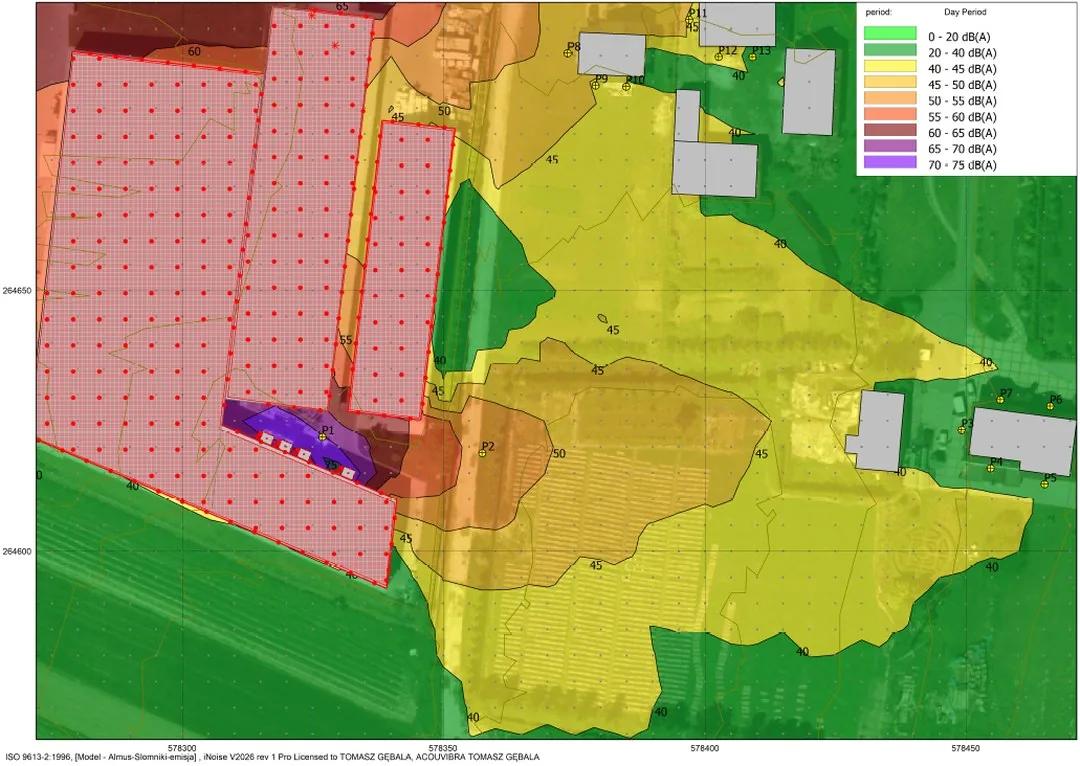Click receiver point P5
The width and height of the screenshot is (1080, 766).
1044,484
